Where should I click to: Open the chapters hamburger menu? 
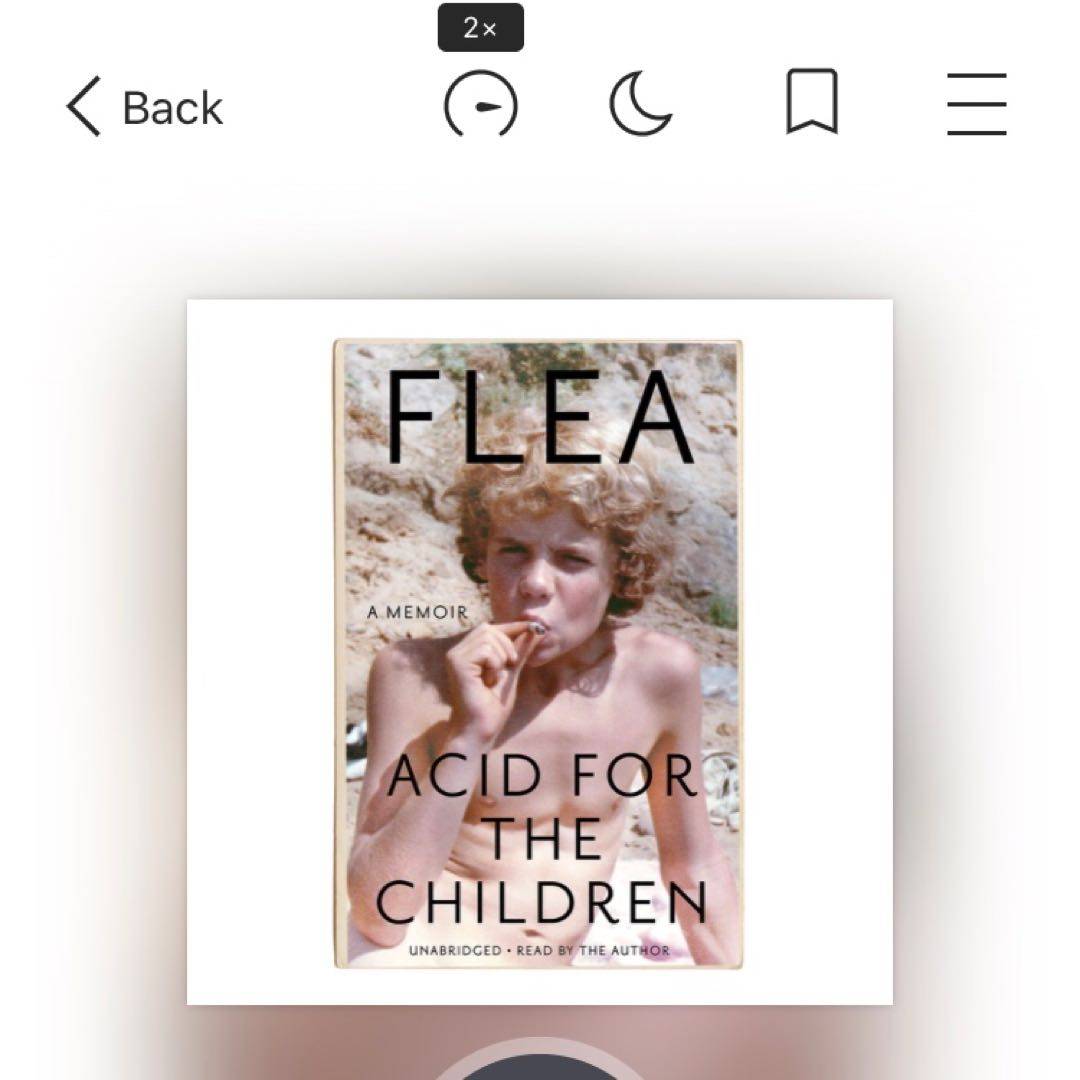977,104
